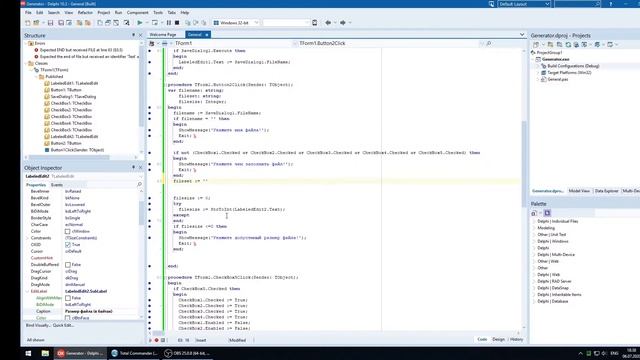This screenshot has width=640, height=360.
Task: Click the device icon beside the platform combo
Action: [315, 23]
